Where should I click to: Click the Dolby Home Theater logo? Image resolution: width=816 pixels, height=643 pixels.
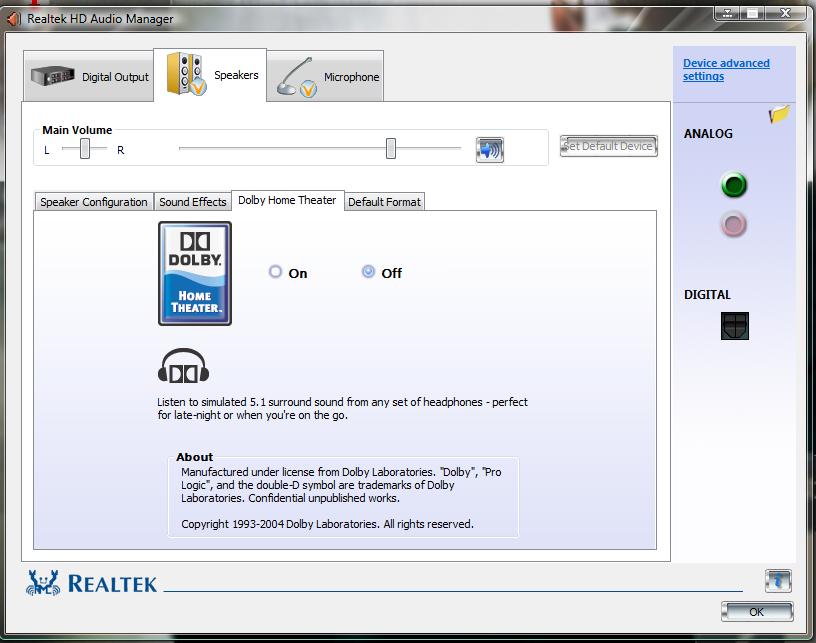[195, 274]
